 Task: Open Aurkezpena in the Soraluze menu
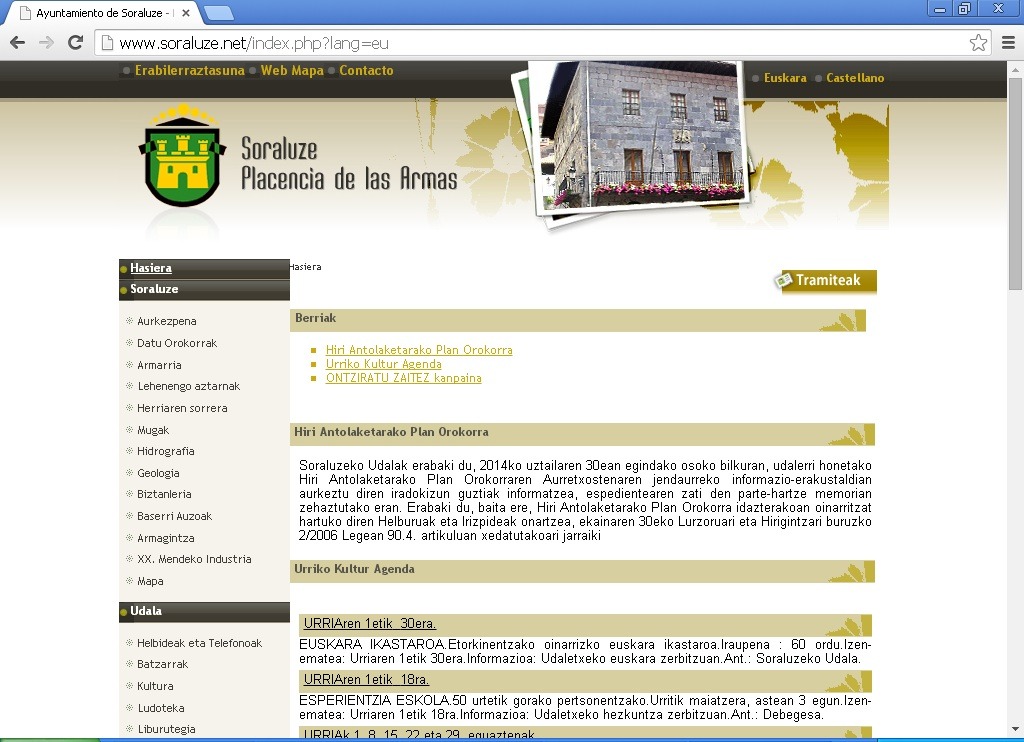[166, 322]
